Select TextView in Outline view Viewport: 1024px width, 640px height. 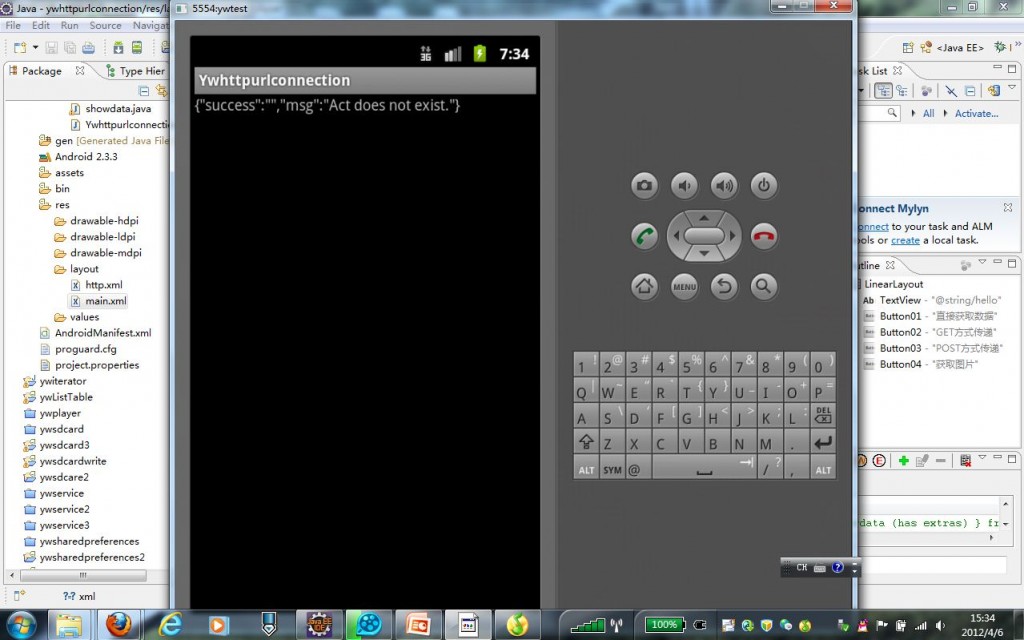coord(932,300)
